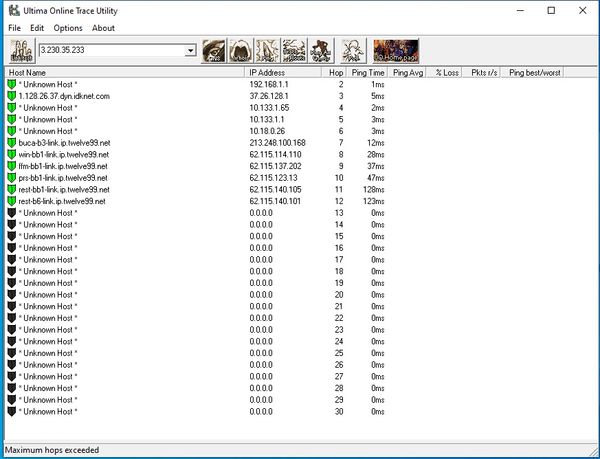Open the Edit menu

37,28
